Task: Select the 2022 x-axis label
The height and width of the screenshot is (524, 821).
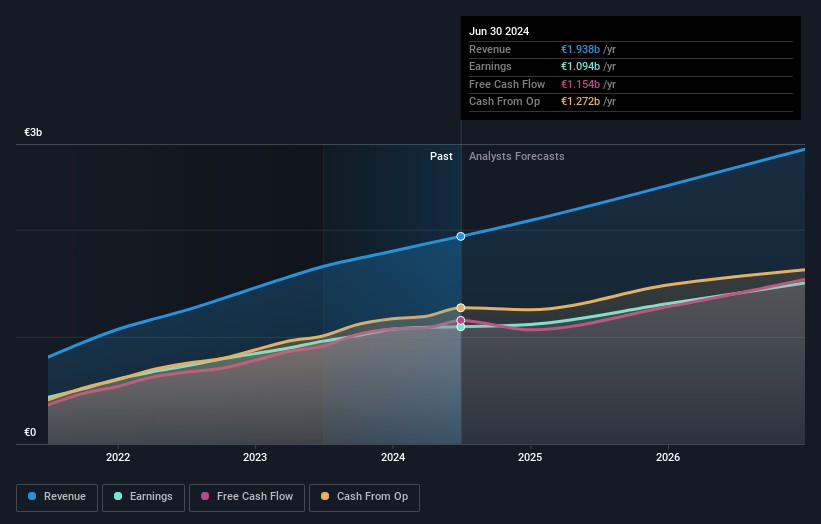Action: pyautogui.click(x=118, y=457)
